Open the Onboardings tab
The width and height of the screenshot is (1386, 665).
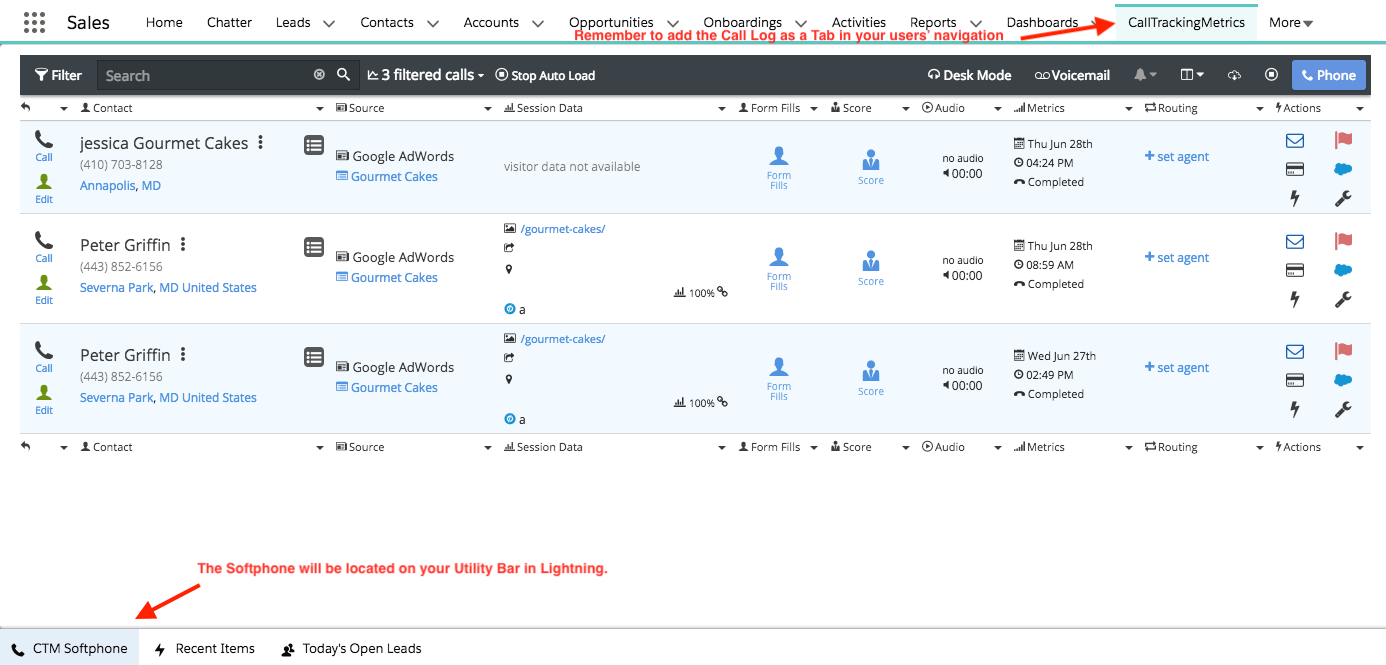742,22
